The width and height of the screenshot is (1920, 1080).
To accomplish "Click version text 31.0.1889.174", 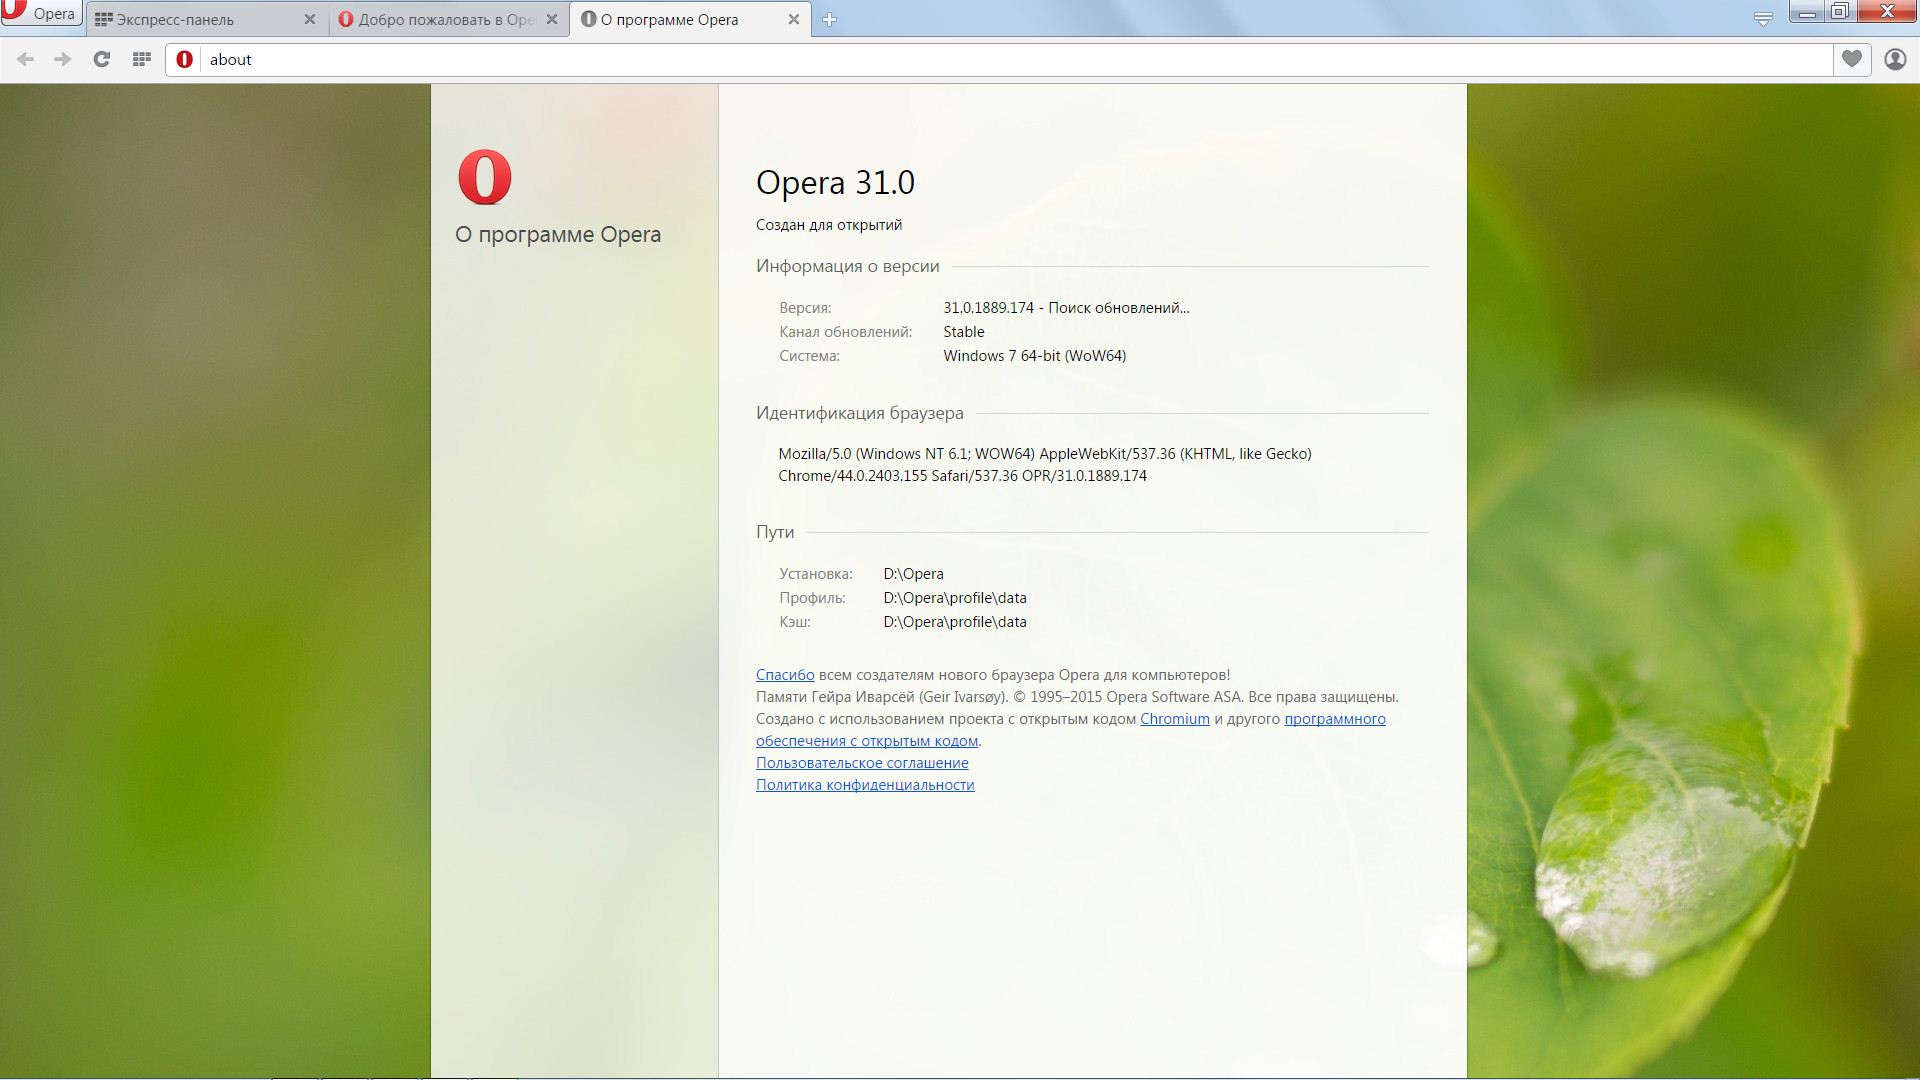I will click(988, 308).
